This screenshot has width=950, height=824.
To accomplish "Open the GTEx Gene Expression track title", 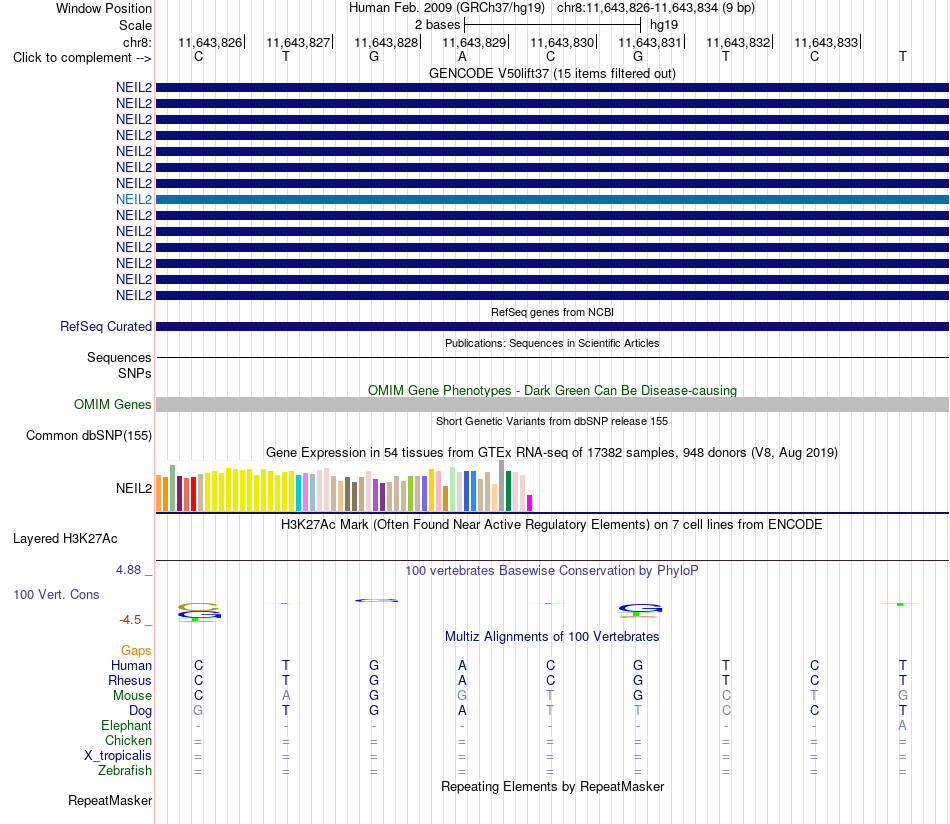I will pyautogui.click(x=552, y=453).
